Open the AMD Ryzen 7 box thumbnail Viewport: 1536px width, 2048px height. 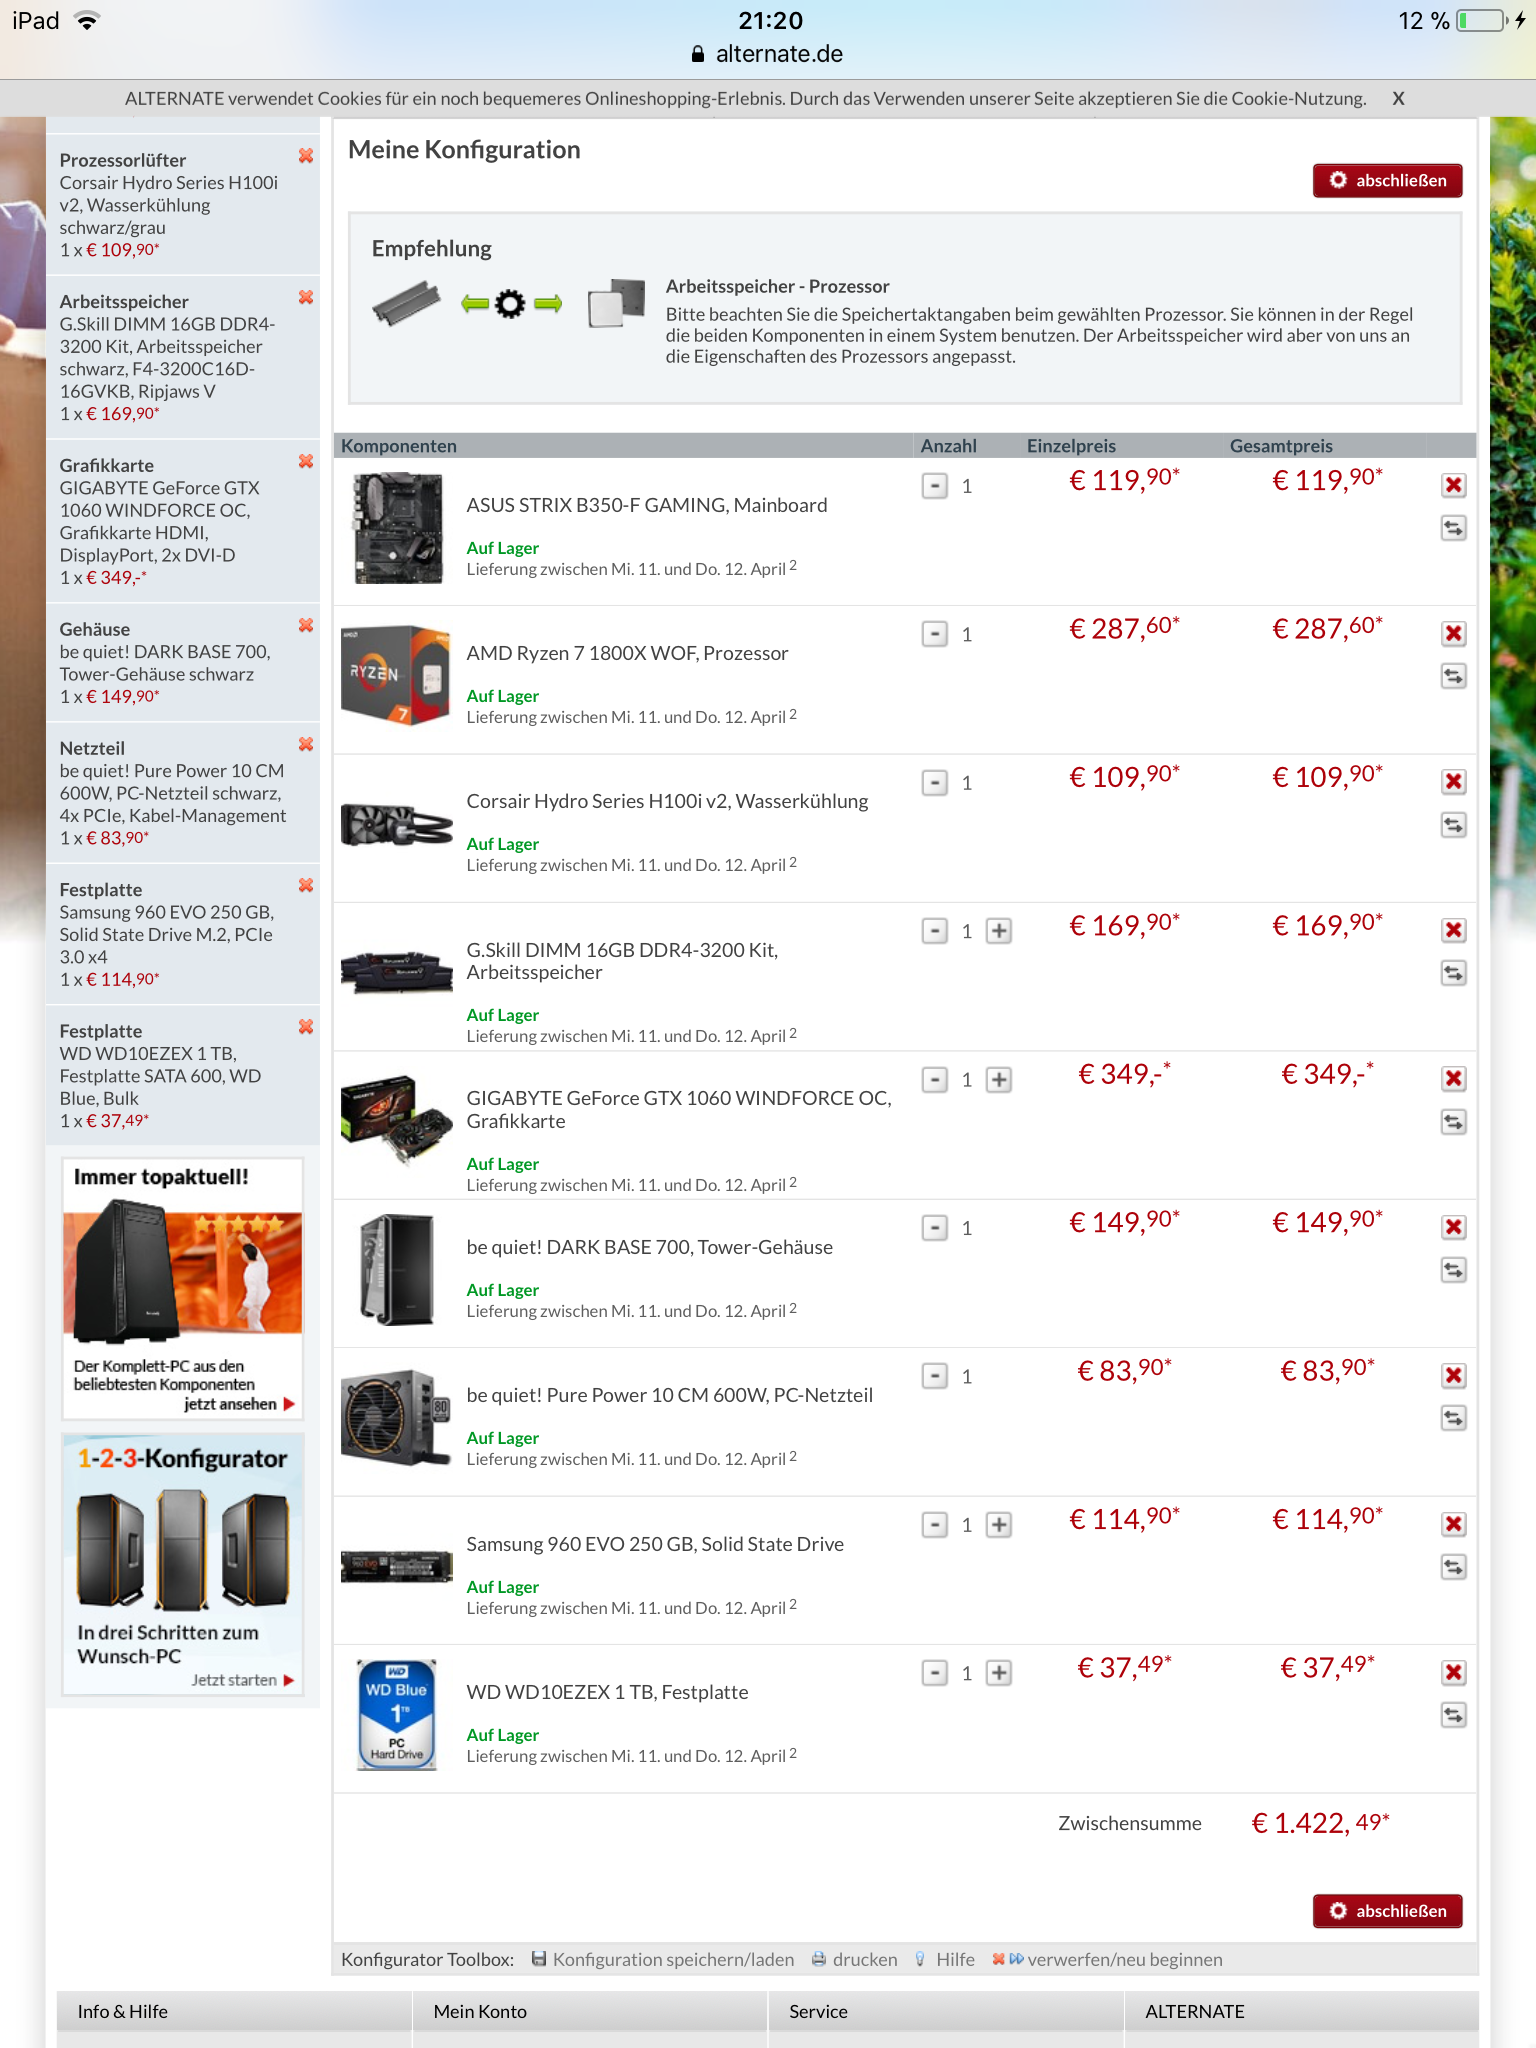point(396,675)
